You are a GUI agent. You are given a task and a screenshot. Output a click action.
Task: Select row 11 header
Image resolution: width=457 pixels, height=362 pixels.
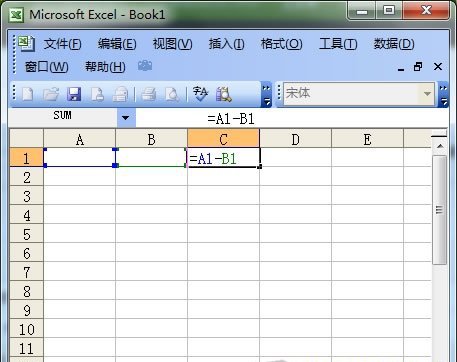click(26, 347)
